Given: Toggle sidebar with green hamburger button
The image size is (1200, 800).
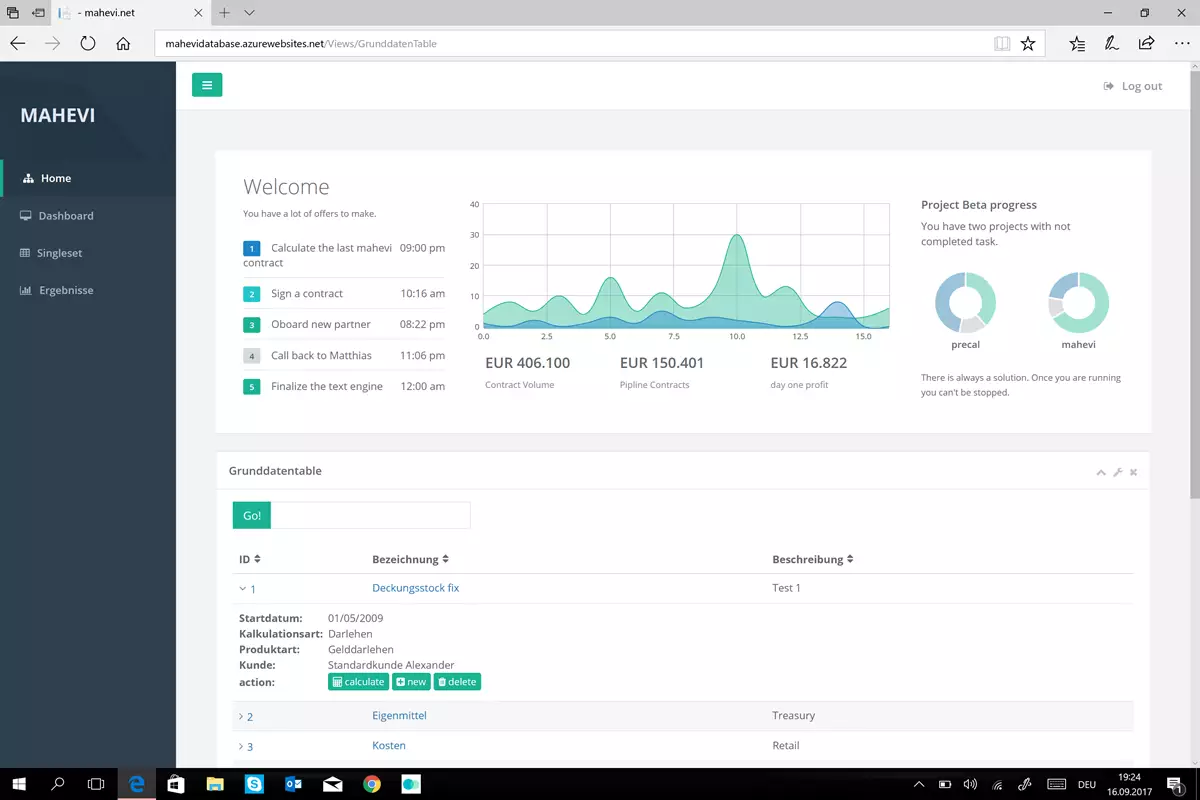Looking at the screenshot, I should 207,85.
